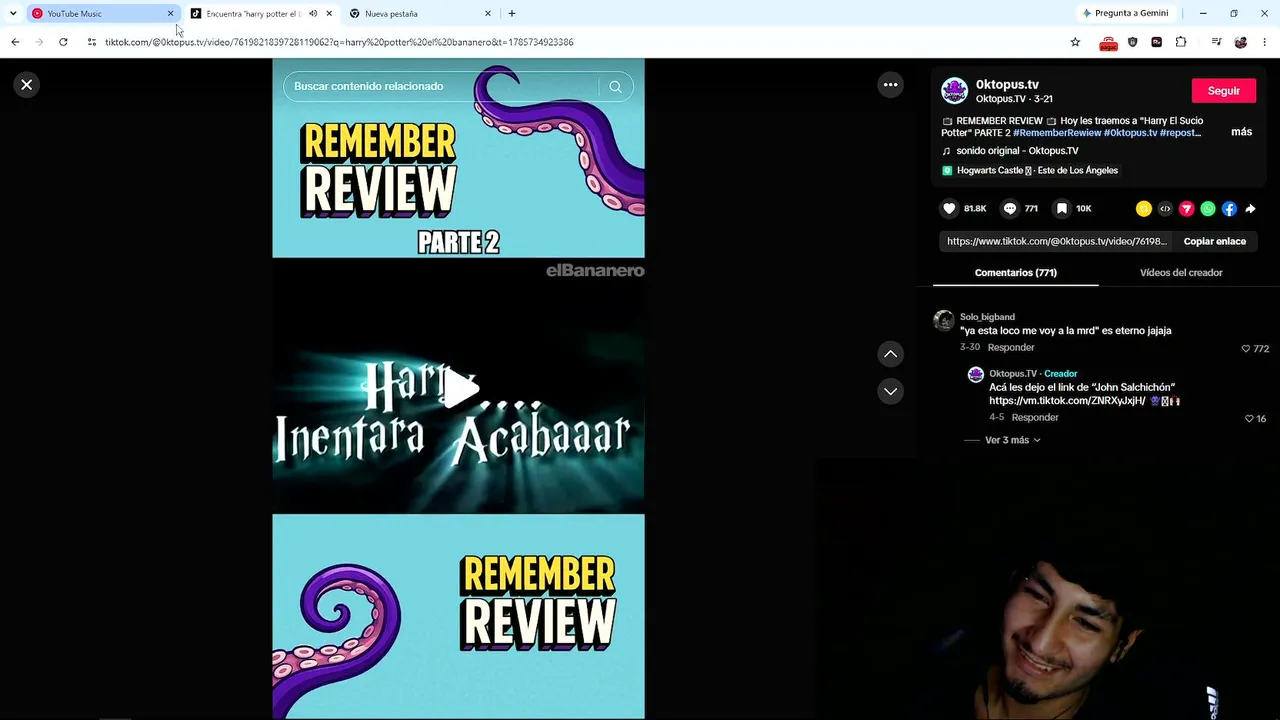Open the 0ktopus.tv username heading

(1007, 85)
